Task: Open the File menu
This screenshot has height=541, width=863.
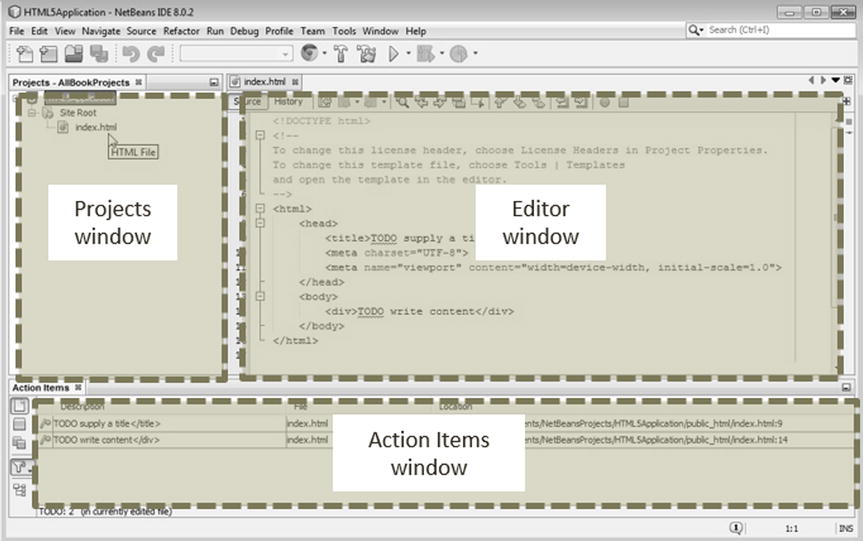Action: coord(17,31)
